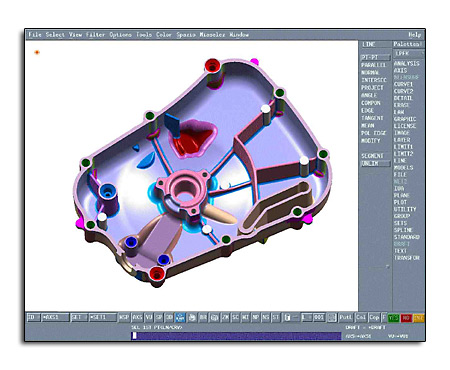Open the Tools menu
The height and width of the screenshot is (370, 450).
(144, 35)
